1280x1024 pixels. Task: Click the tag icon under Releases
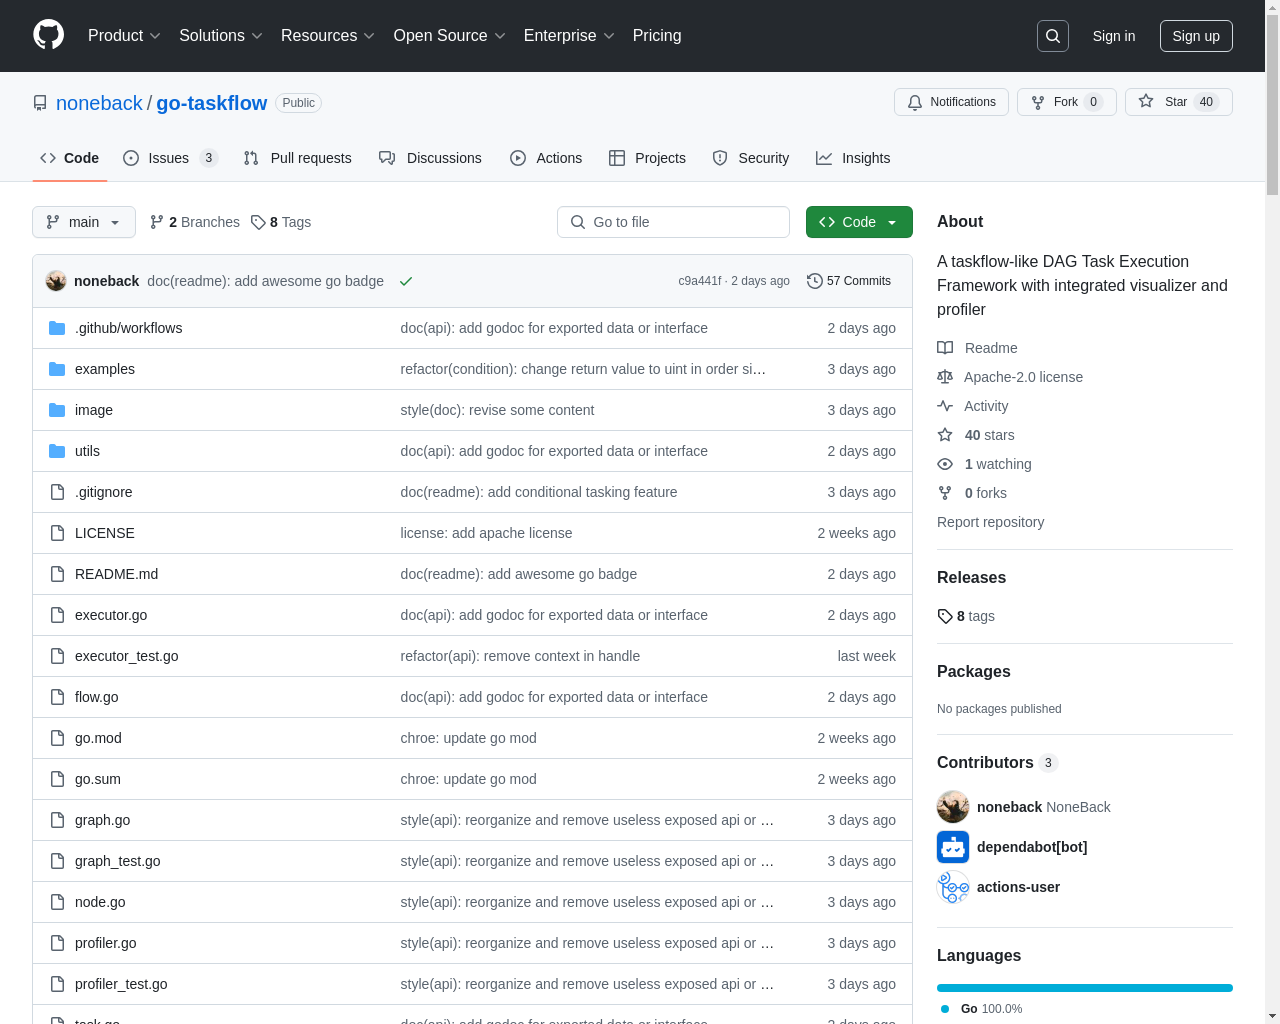[x=945, y=616]
